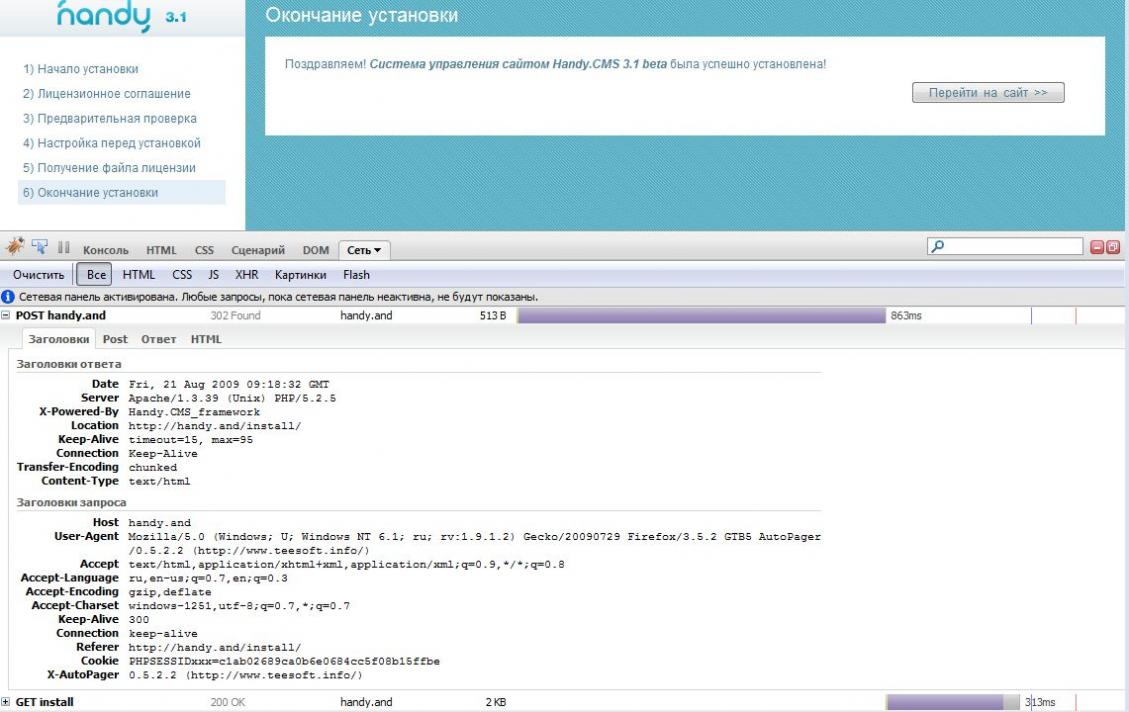Toggle the XHR request filter
The image size is (1129, 712).
[x=246, y=275]
